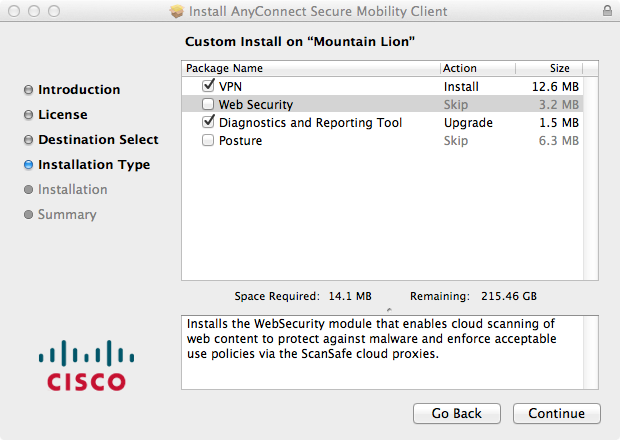Select the Diagnostics and Reporting Tool row
The image size is (620, 440).
382,122
